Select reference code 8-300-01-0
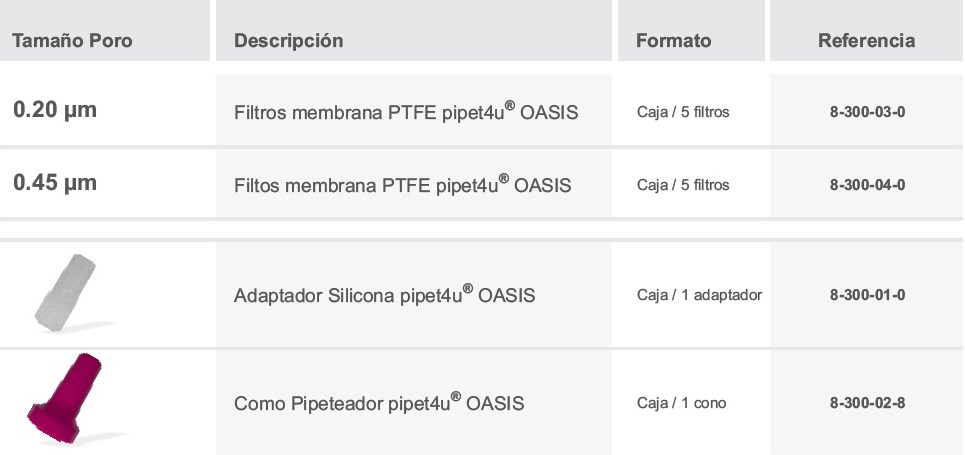965x455 pixels. [x=867, y=296]
